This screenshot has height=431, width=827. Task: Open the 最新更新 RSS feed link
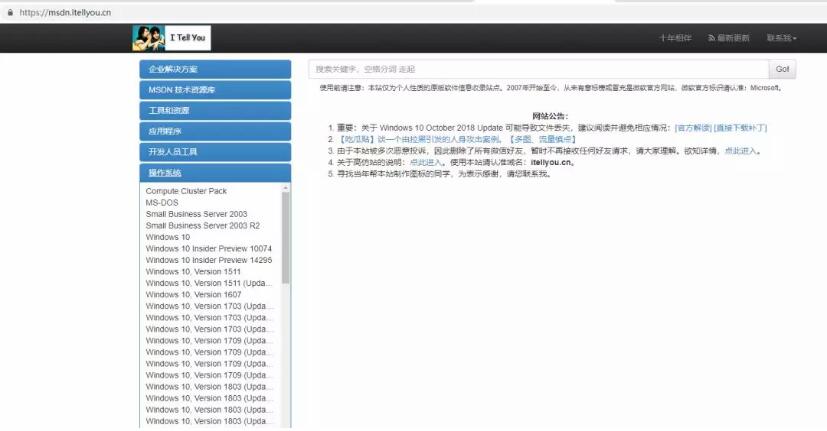pyautogui.click(x=728, y=38)
